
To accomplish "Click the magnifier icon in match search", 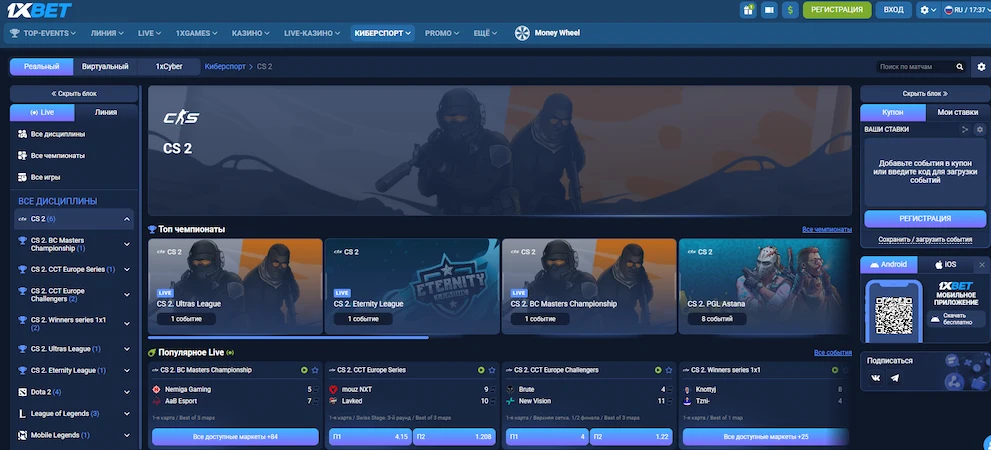I will pos(959,66).
